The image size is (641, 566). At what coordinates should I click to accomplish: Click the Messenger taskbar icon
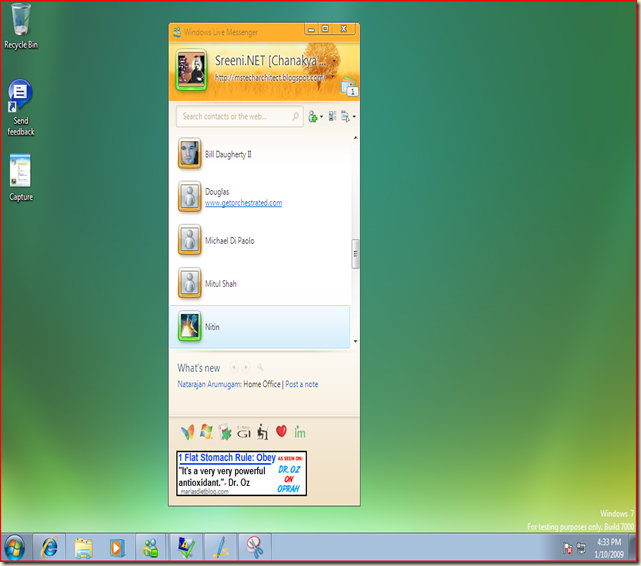coord(150,548)
